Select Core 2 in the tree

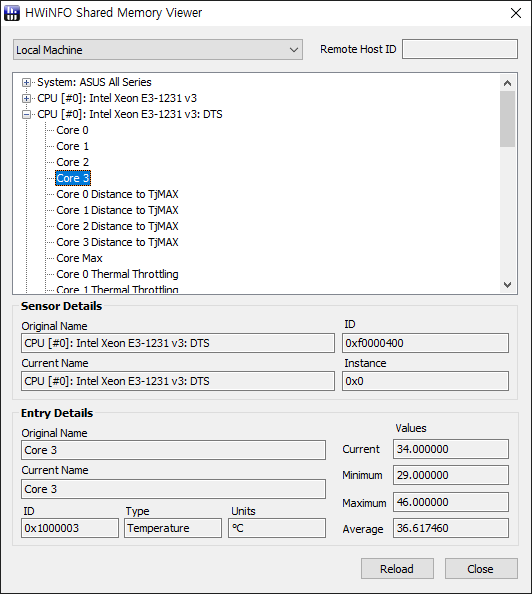click(x=72, y=162)
